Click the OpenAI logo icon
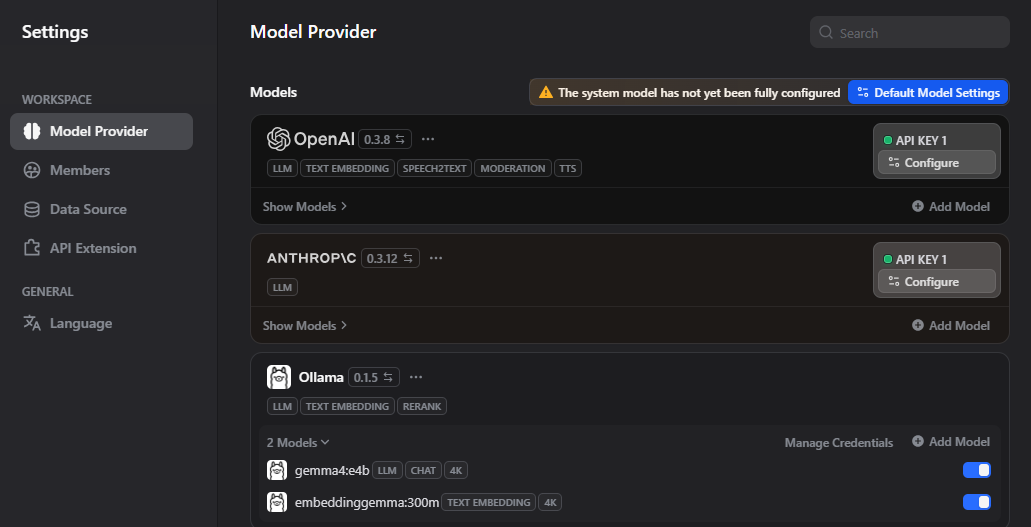Viewport: 1031px width, 527px height. coord(279,139)
